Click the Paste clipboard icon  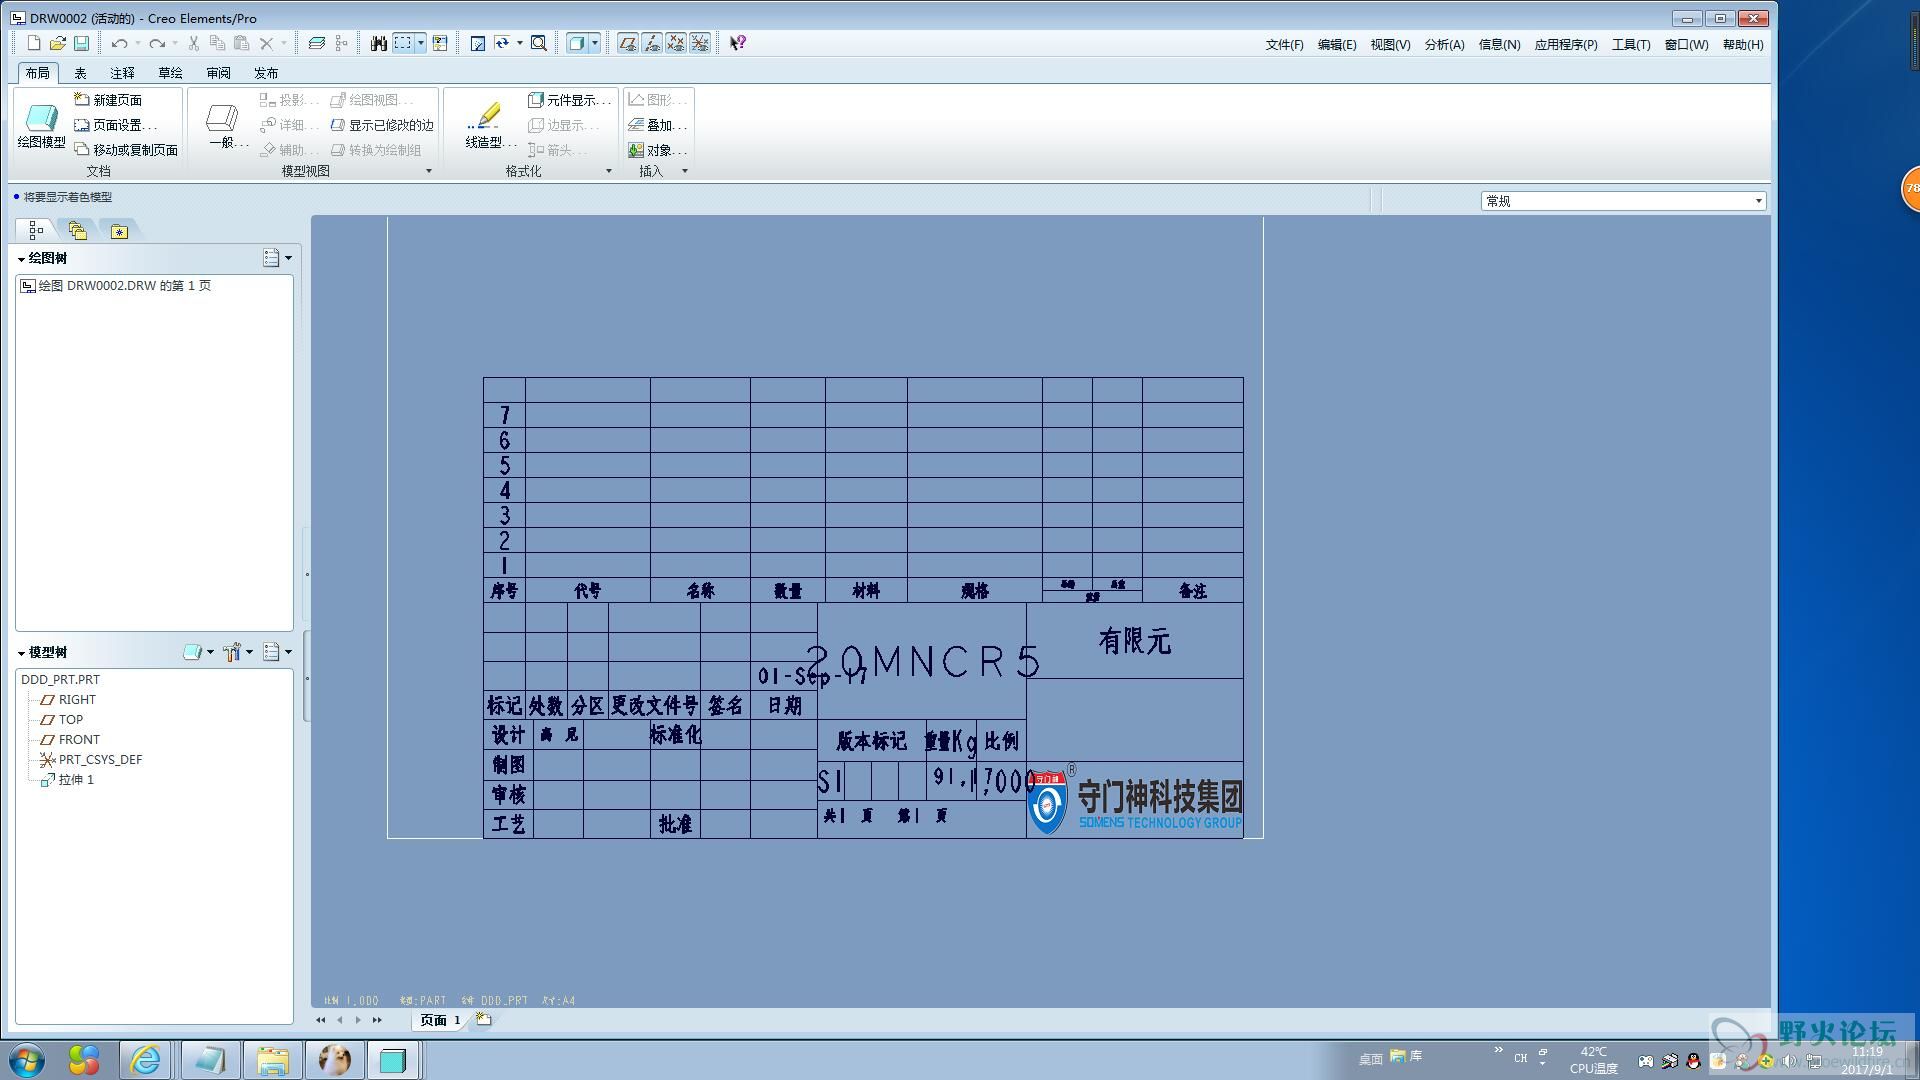pos(241,43)
